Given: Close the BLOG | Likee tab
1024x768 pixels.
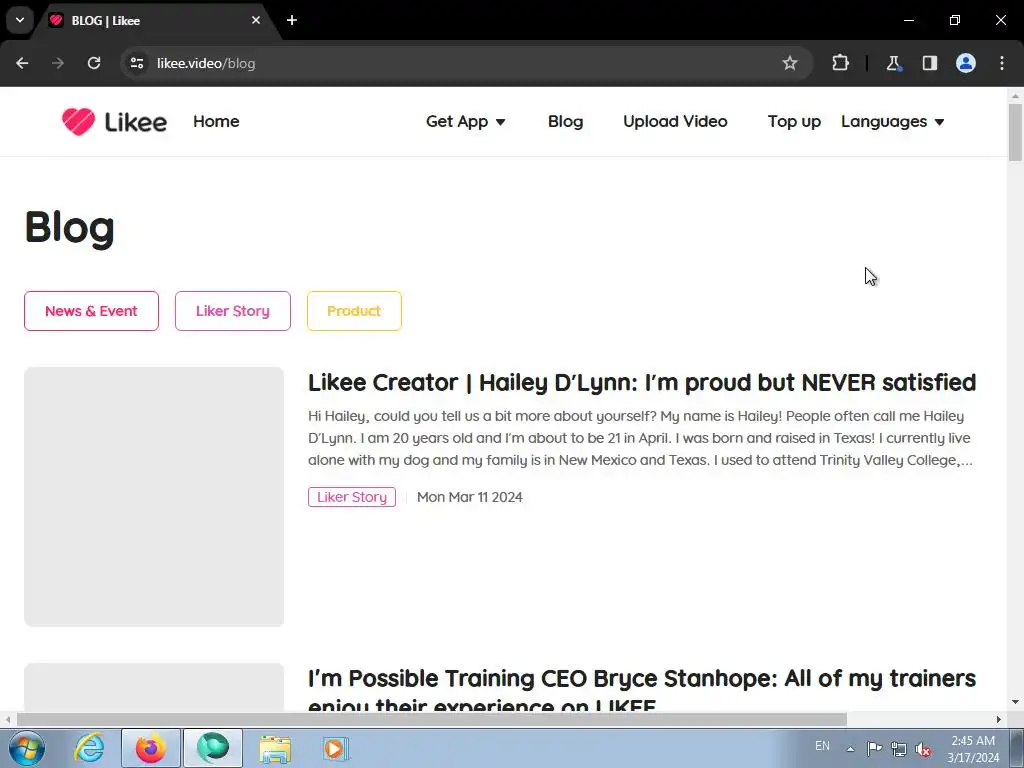Looking at the screenshot, I should (x=256, y=20).
